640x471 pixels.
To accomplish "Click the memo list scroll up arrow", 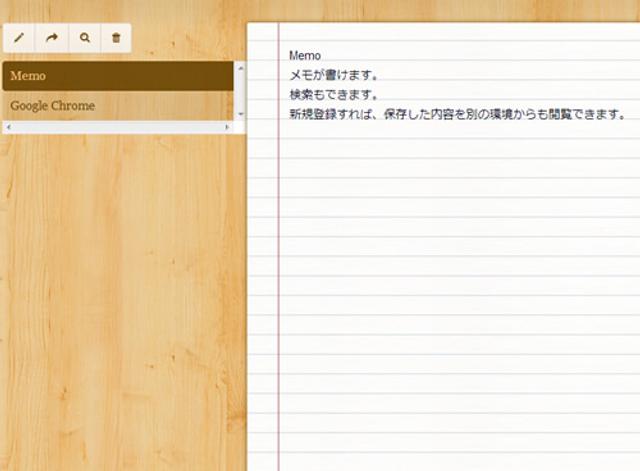I will tap(240, 68).
